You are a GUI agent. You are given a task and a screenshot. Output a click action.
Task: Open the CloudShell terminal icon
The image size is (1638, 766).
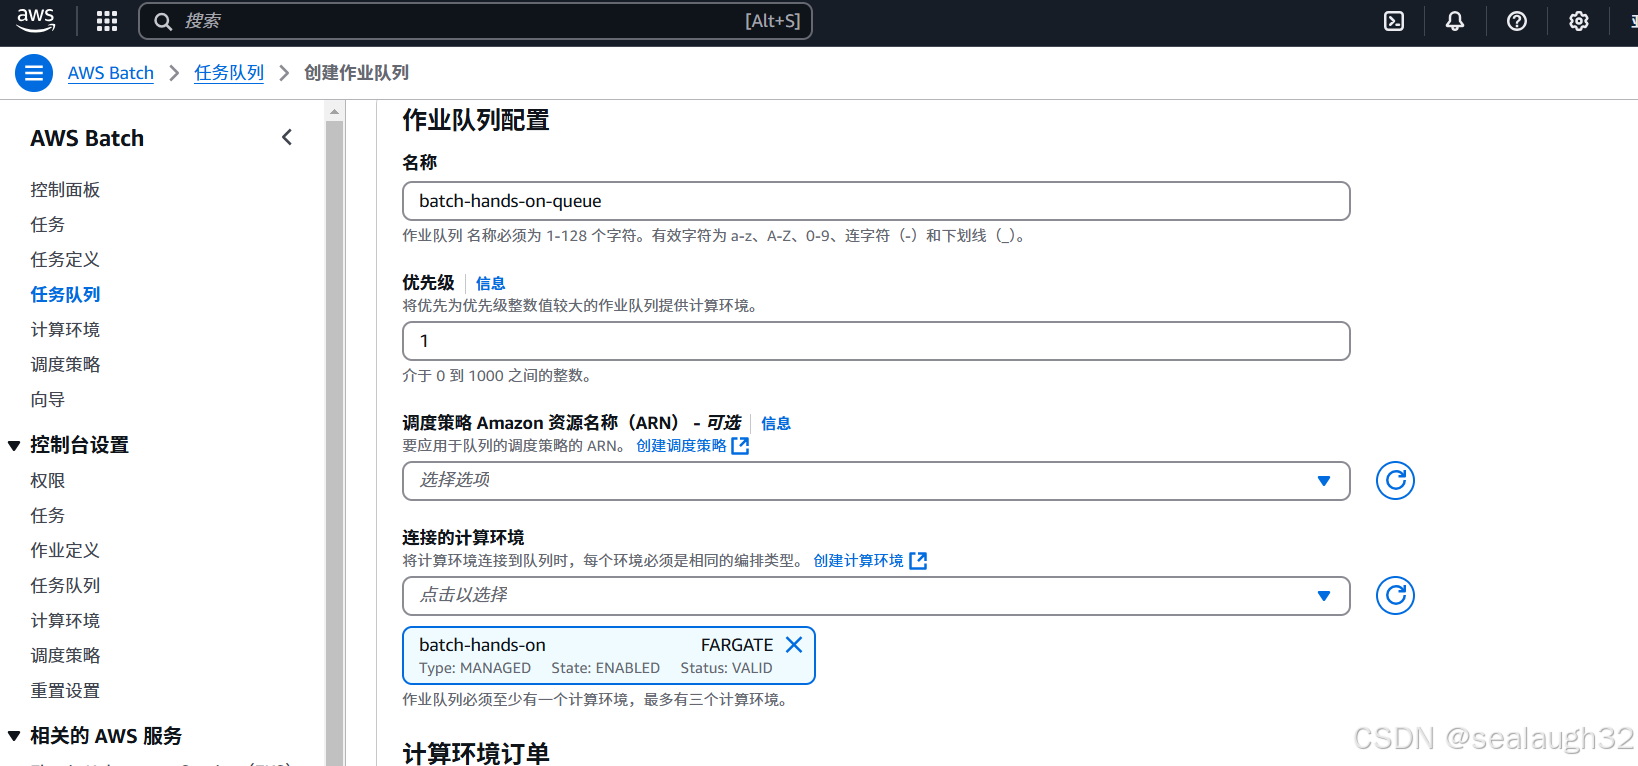click(x=1394, y=21)
